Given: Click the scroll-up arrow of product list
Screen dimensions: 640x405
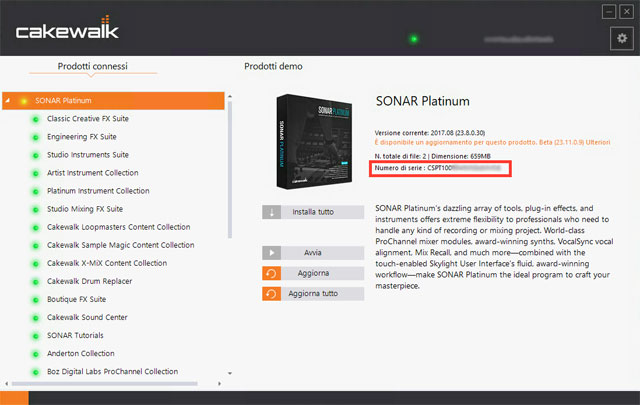Looking at the screenshot, I should pos(230,96).
